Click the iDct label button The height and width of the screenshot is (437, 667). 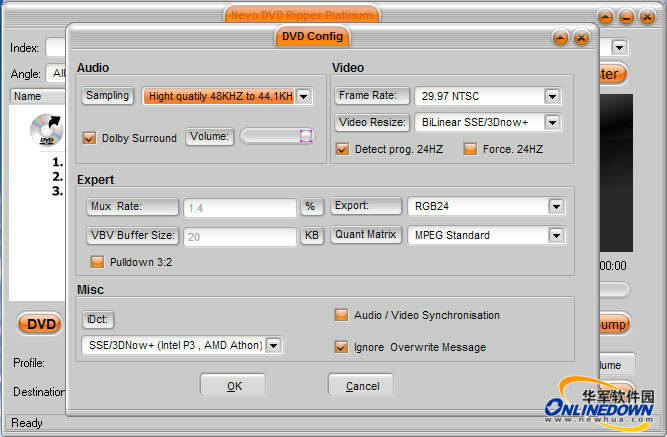pyautogui.click(x=98, y=319)
